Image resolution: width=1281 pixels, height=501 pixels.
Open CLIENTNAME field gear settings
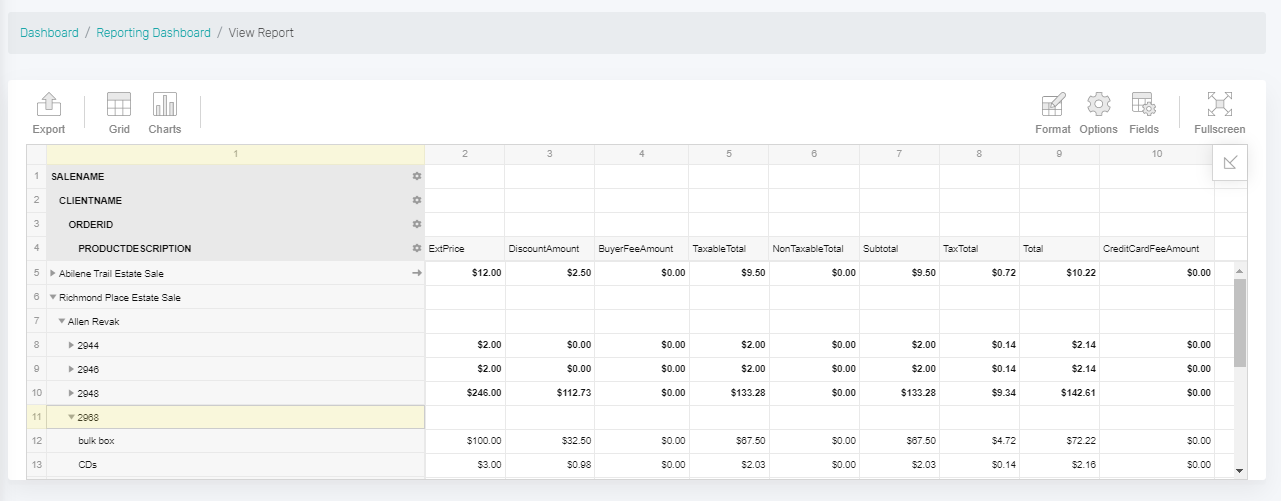(x=417, y=200)
